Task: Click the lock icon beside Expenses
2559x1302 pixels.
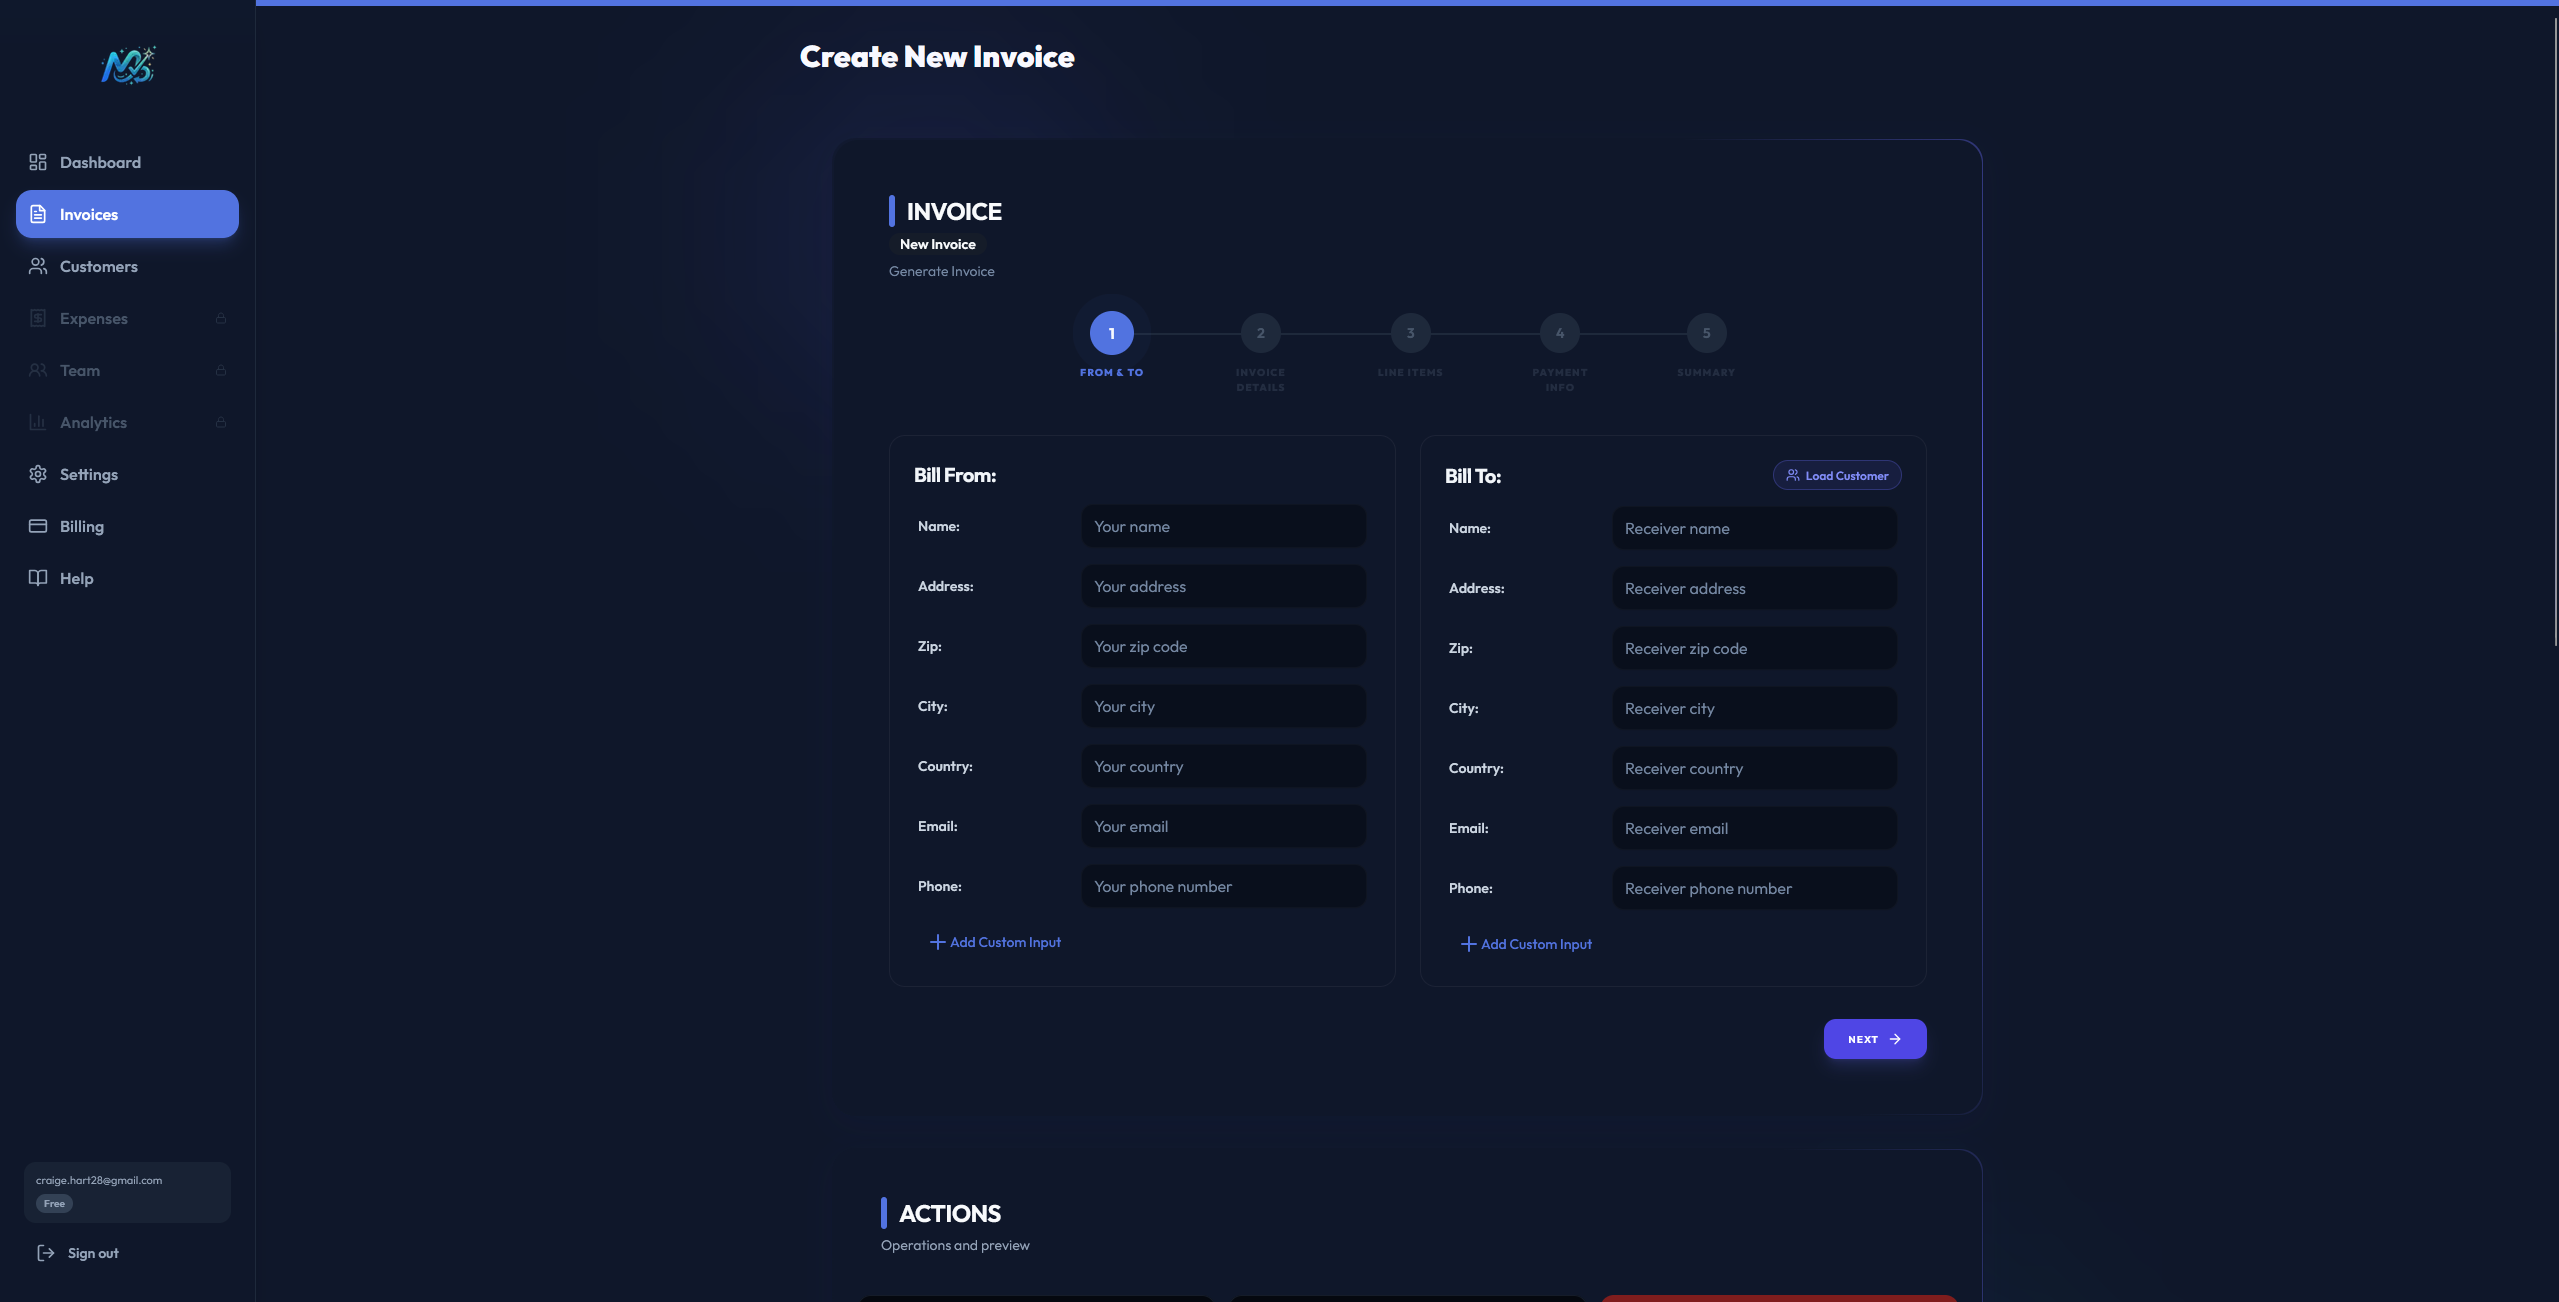Action: pyautogui.click(x=221, y=319)
